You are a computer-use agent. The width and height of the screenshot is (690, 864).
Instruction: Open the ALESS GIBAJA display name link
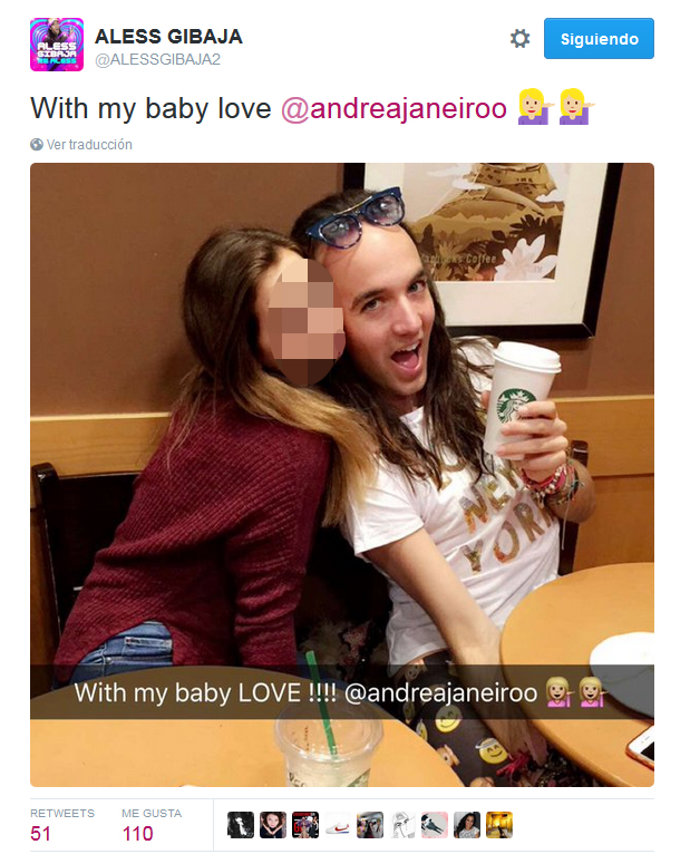(x=169, y=36)
